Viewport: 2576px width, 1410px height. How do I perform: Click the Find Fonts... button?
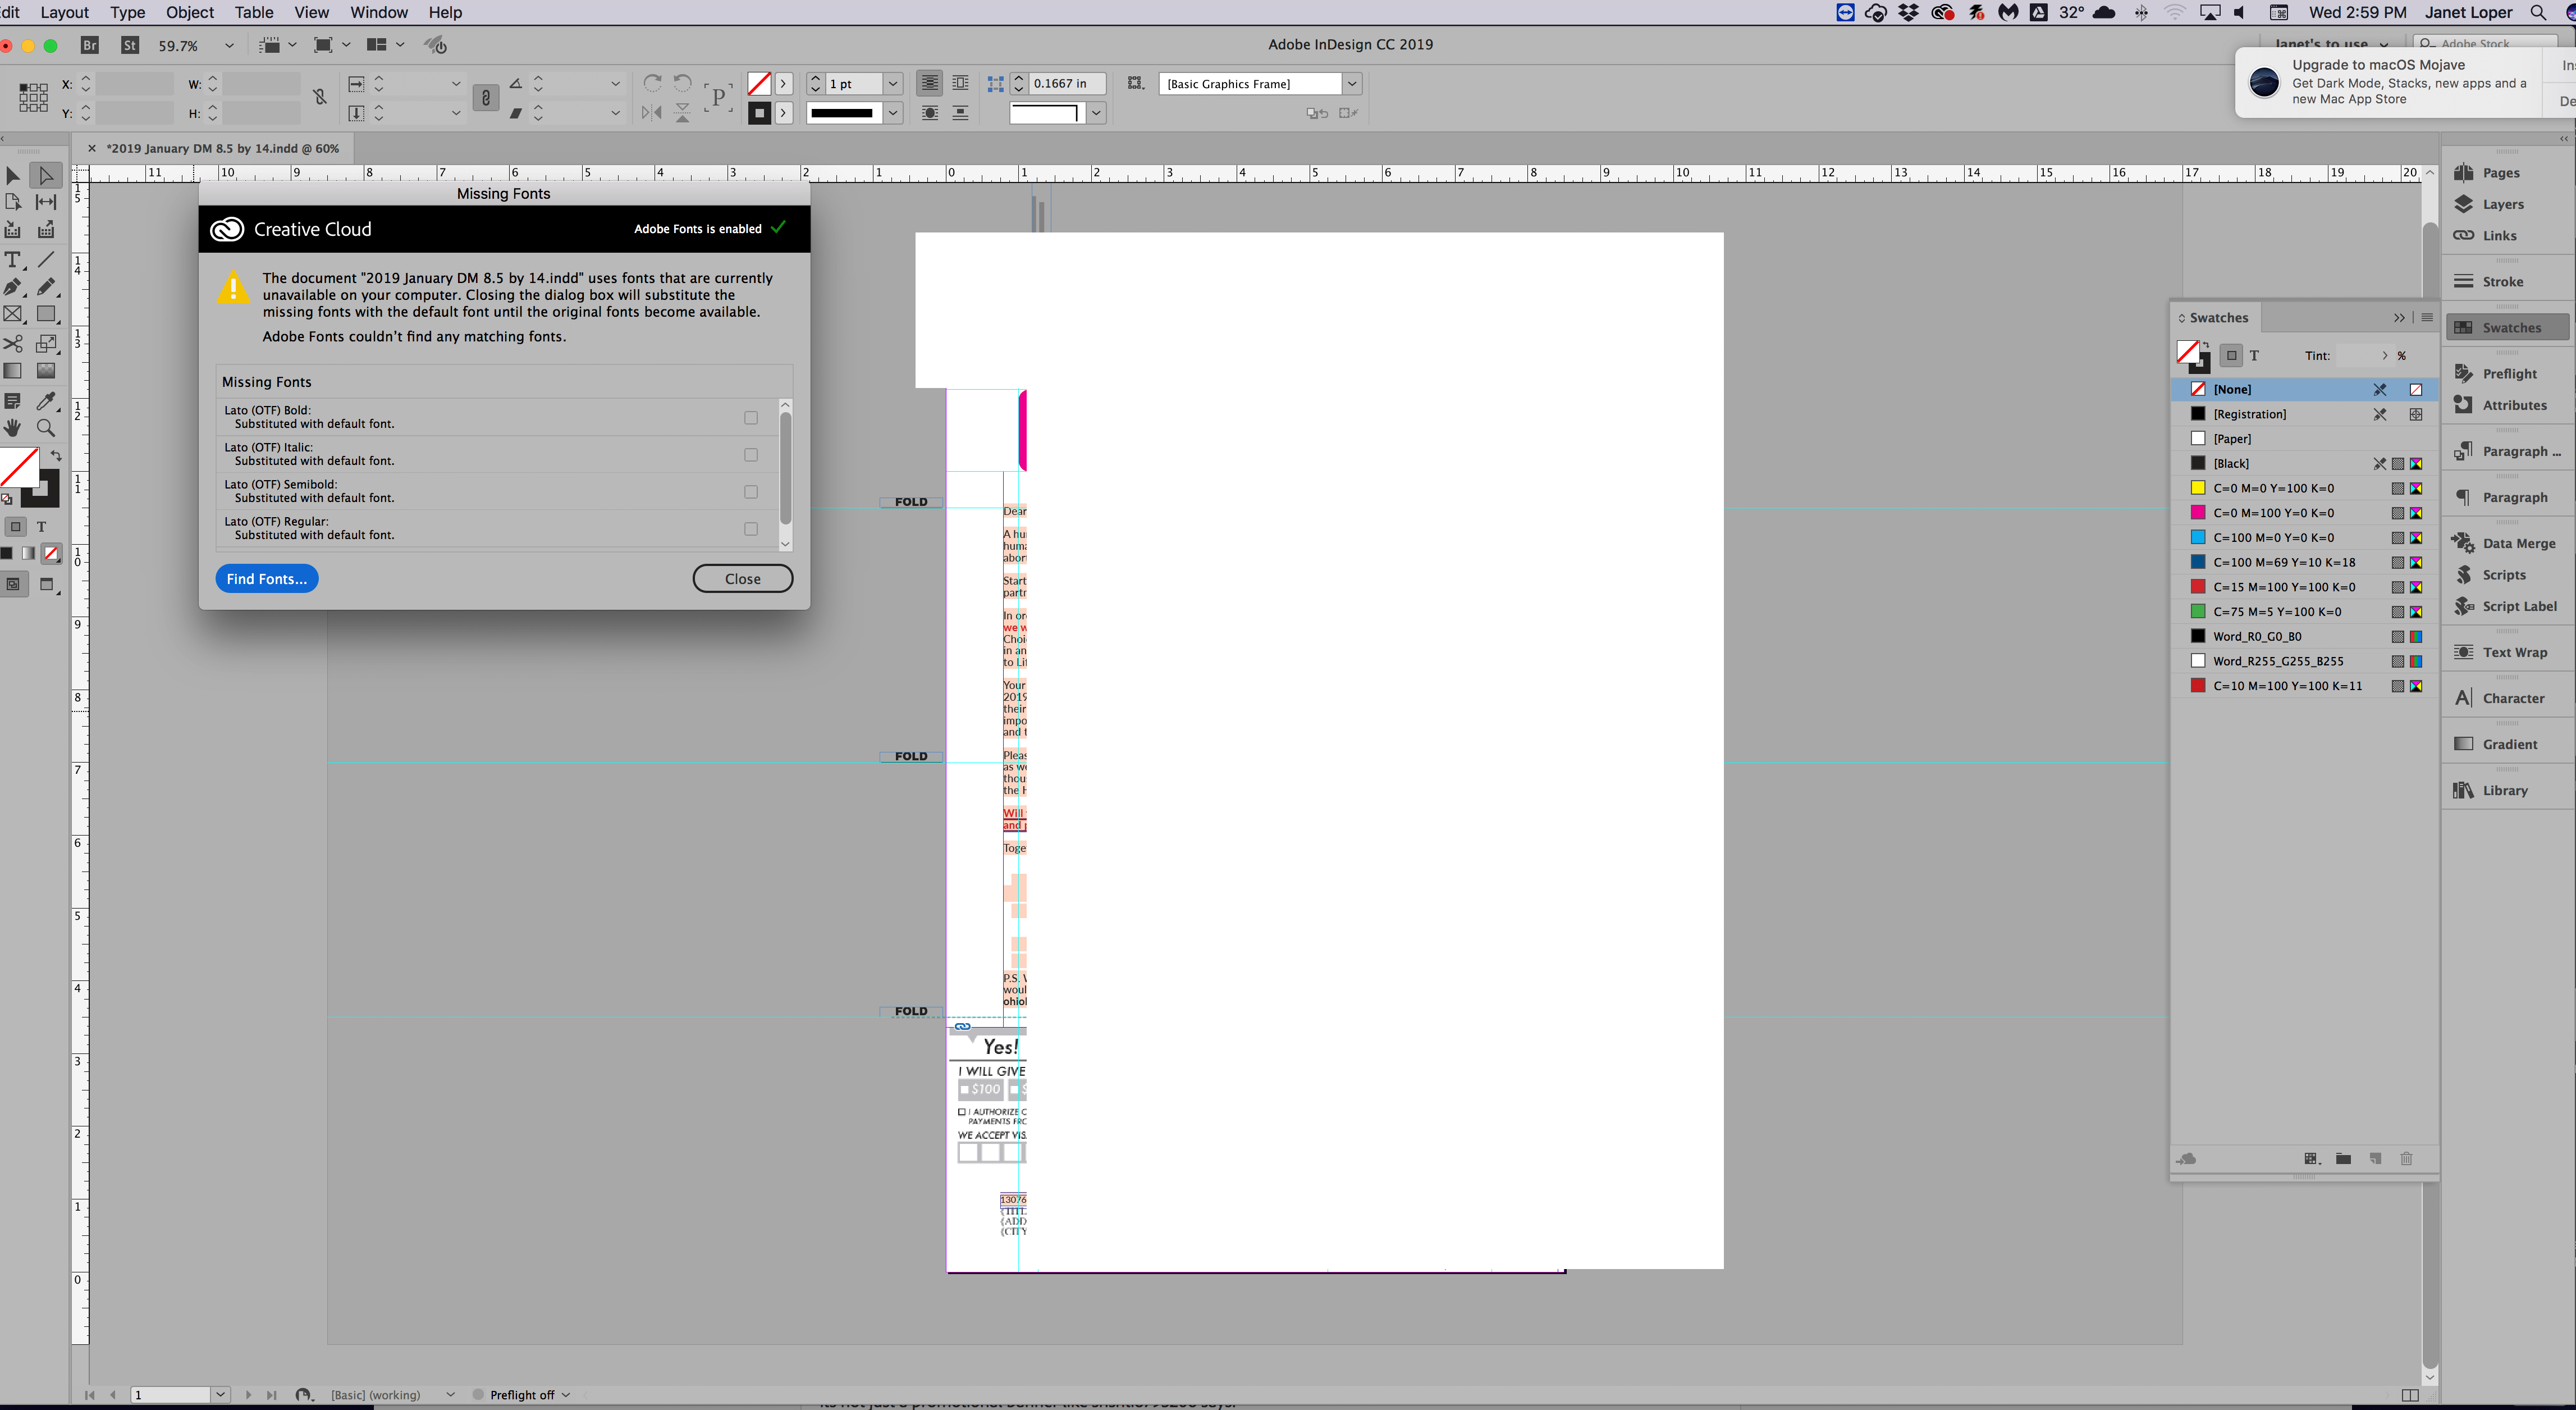click(x=266, y=579)
